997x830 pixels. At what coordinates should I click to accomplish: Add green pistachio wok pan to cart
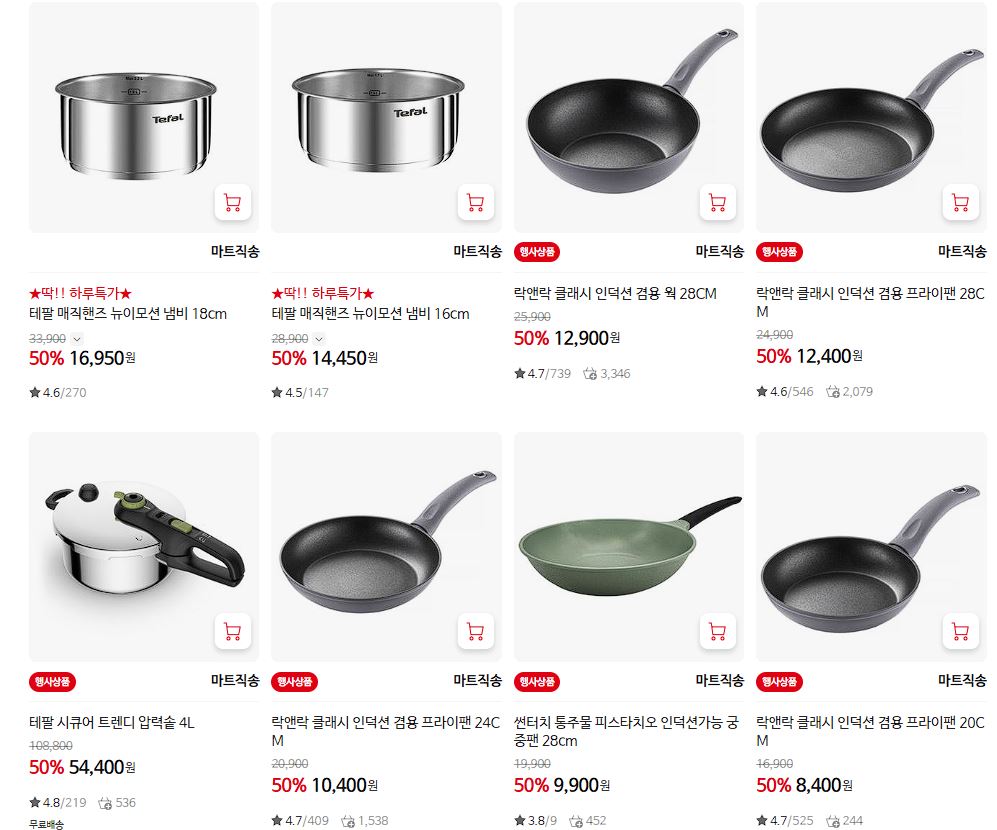point(718,631)
